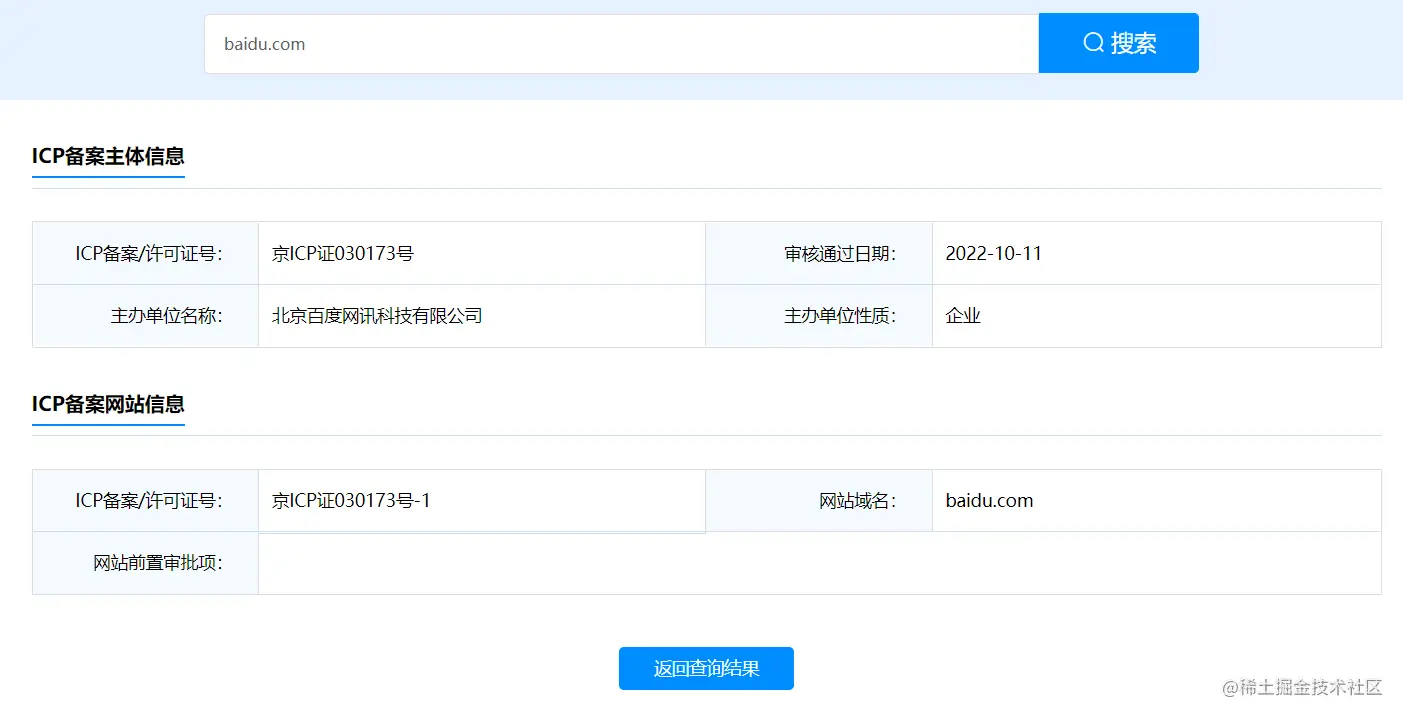Select the ICP备案主体信息 heading

108,156
